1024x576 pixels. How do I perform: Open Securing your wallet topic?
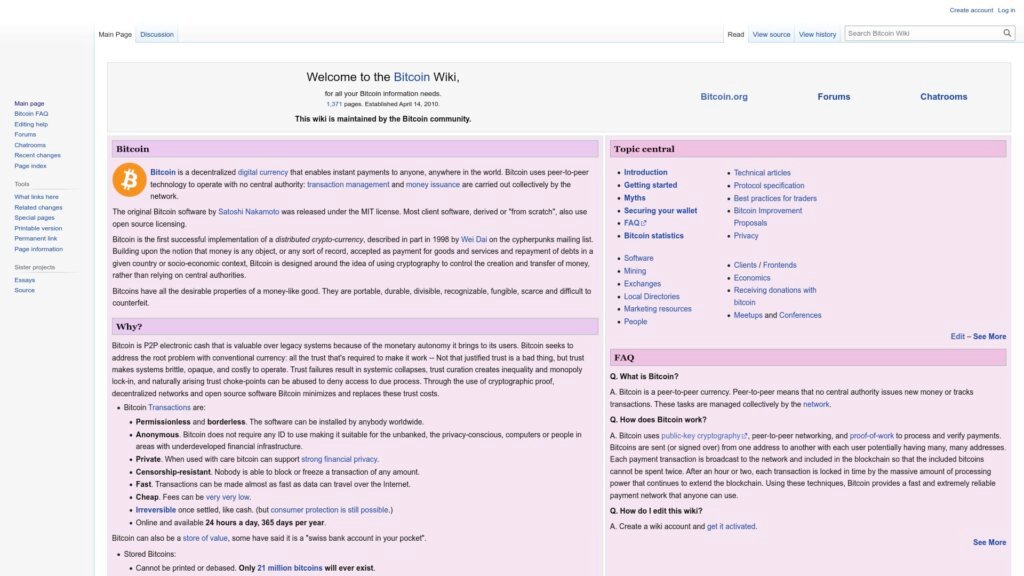click(x=660, y=211)
